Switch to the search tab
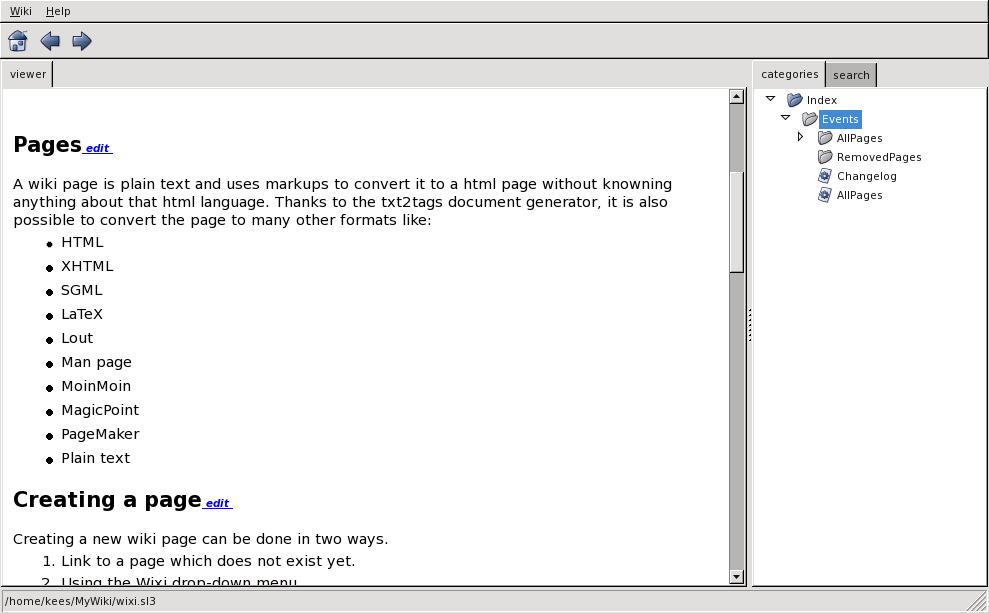Viewport: 989px width, 613px height. [851, 75]
